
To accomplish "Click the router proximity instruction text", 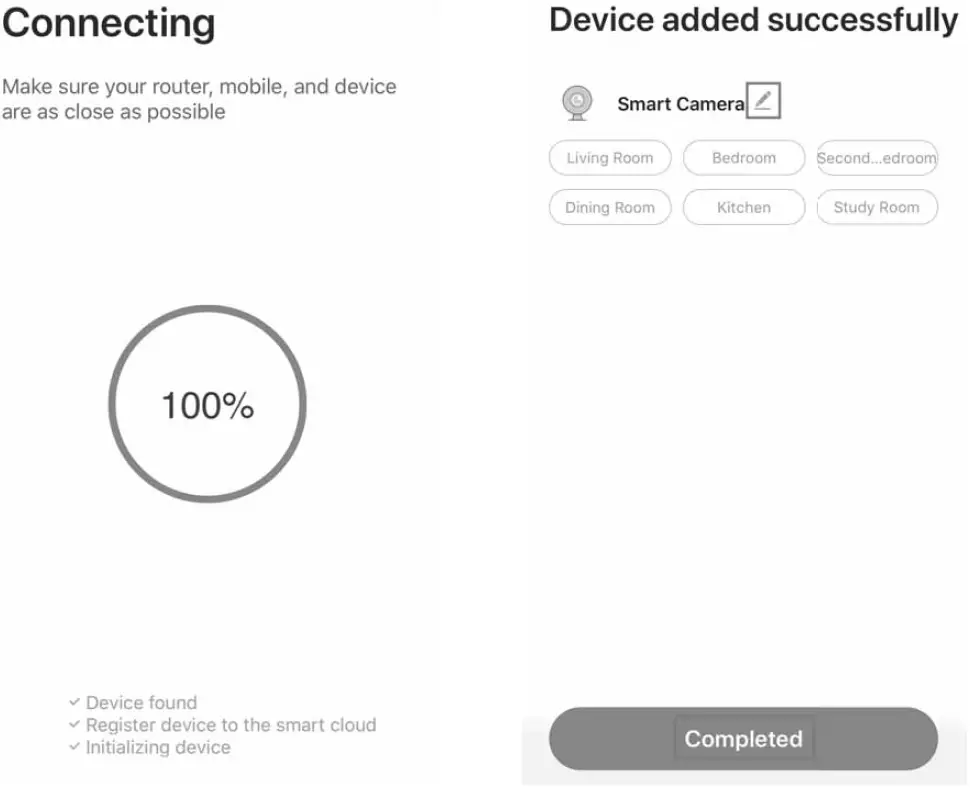I will 199,99.
